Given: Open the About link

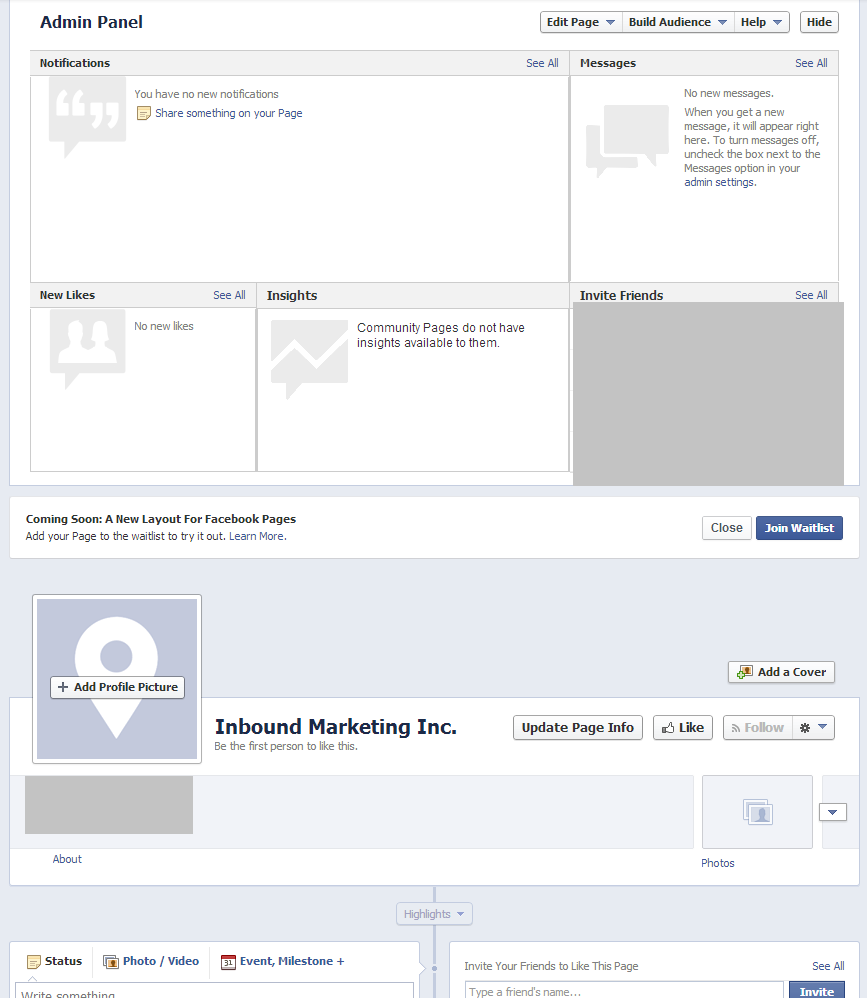Looking at the screenshot, I should pyautogui.click(x=67, y=859).
